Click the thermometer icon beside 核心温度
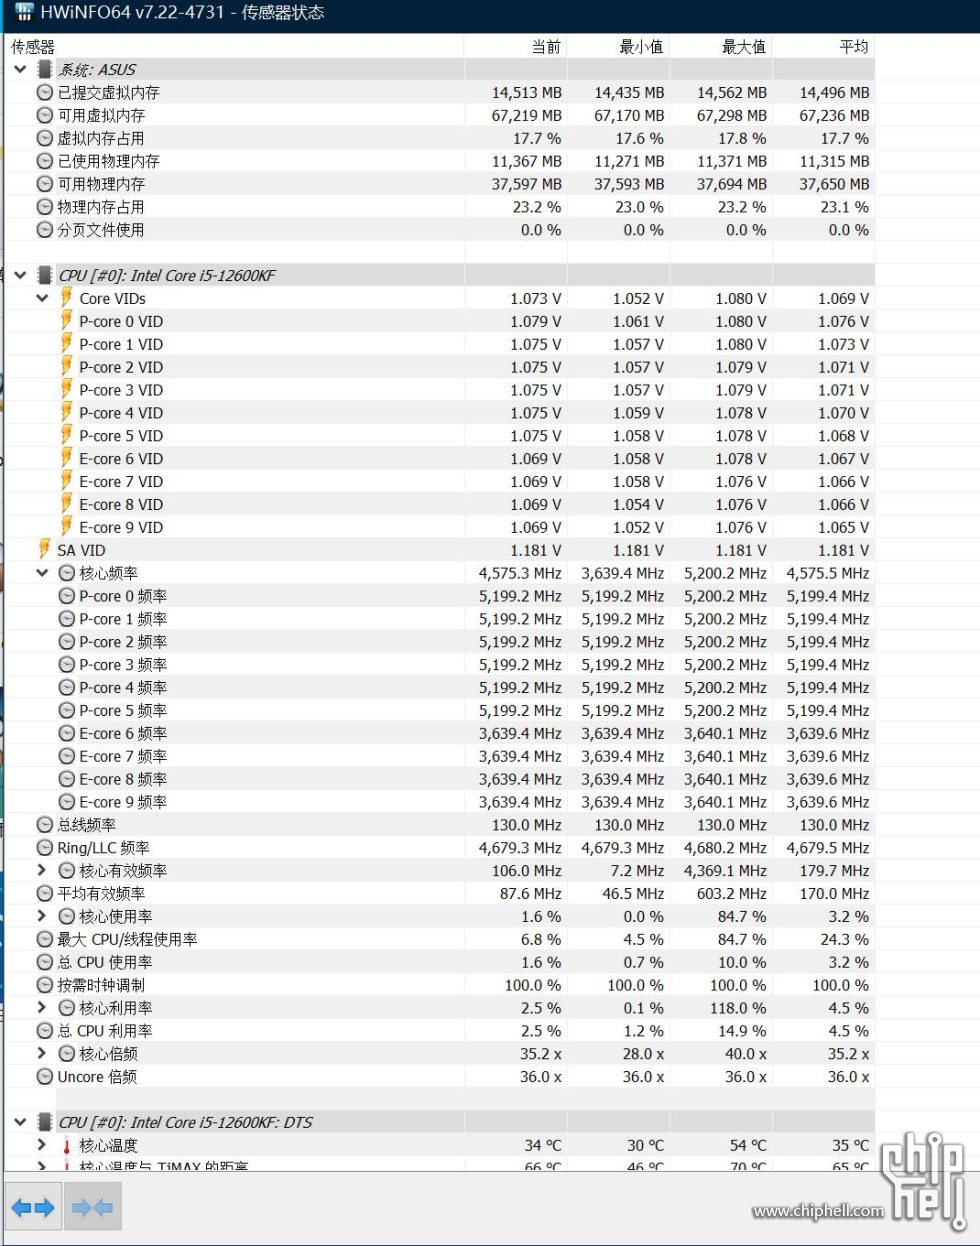980x1246 pixels. (66, 1145)
